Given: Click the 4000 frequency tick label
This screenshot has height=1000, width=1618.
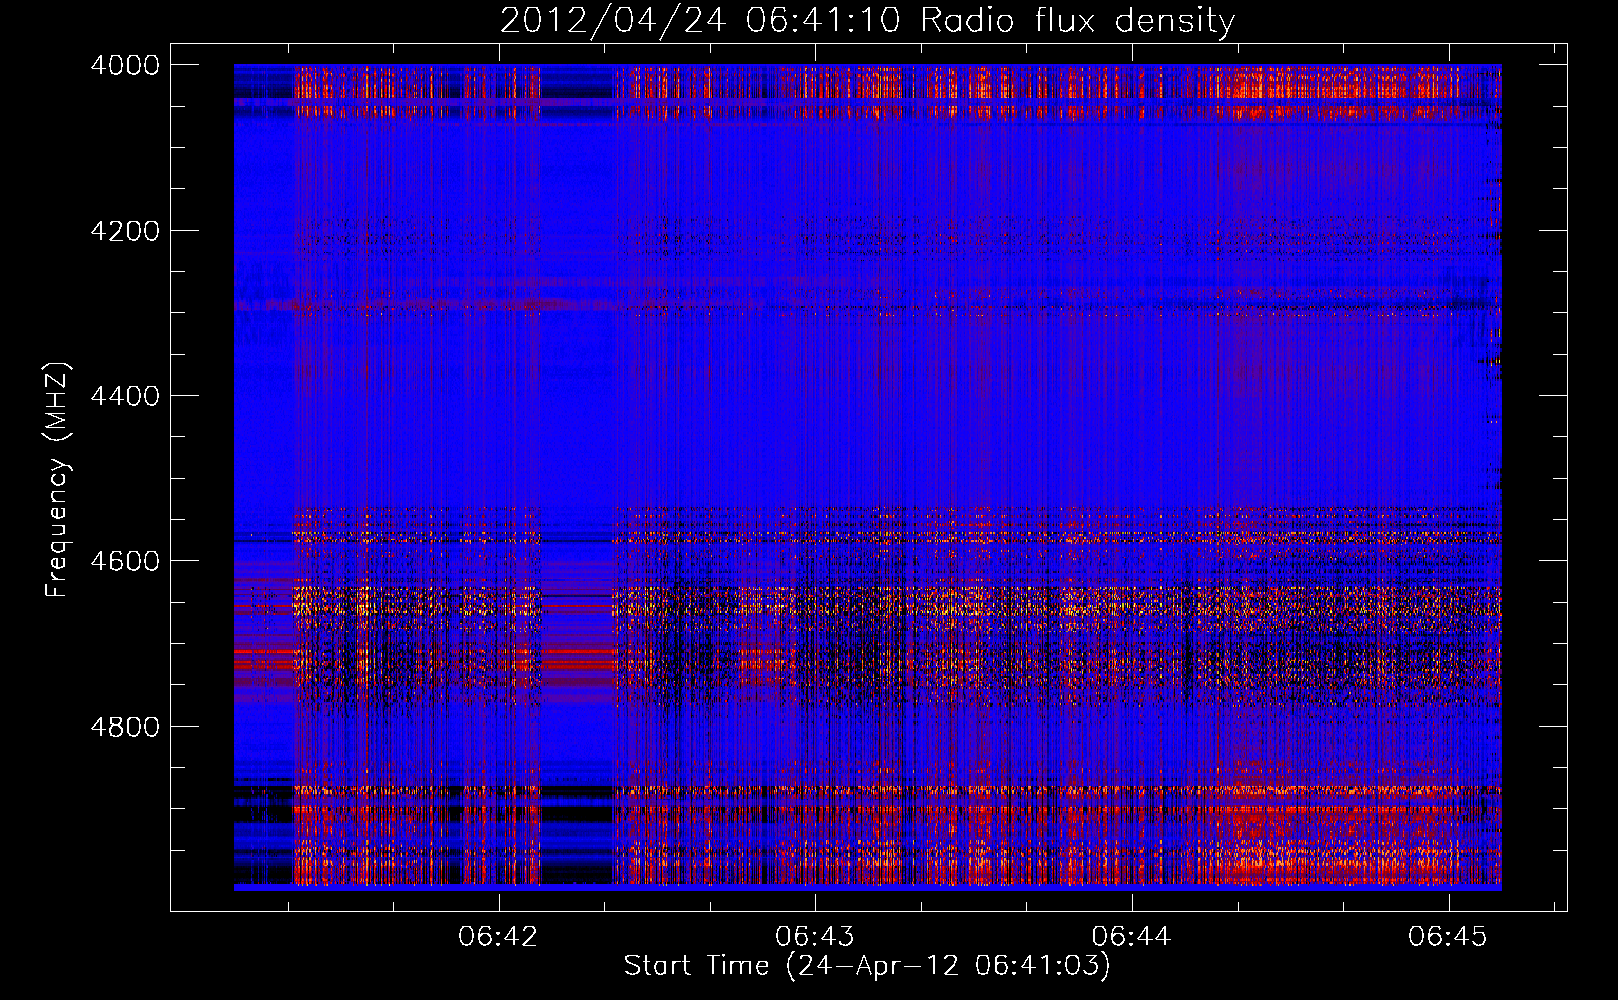Looking at the screenshot, I should (x=125, y=65).
